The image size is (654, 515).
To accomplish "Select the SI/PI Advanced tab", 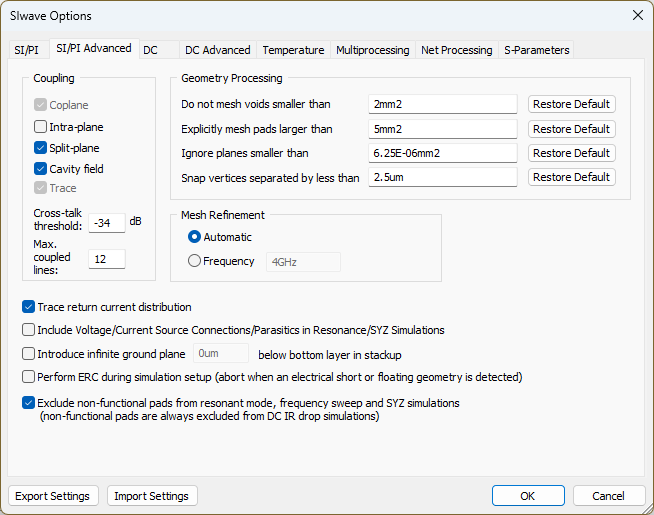I will tap(94, 48).
